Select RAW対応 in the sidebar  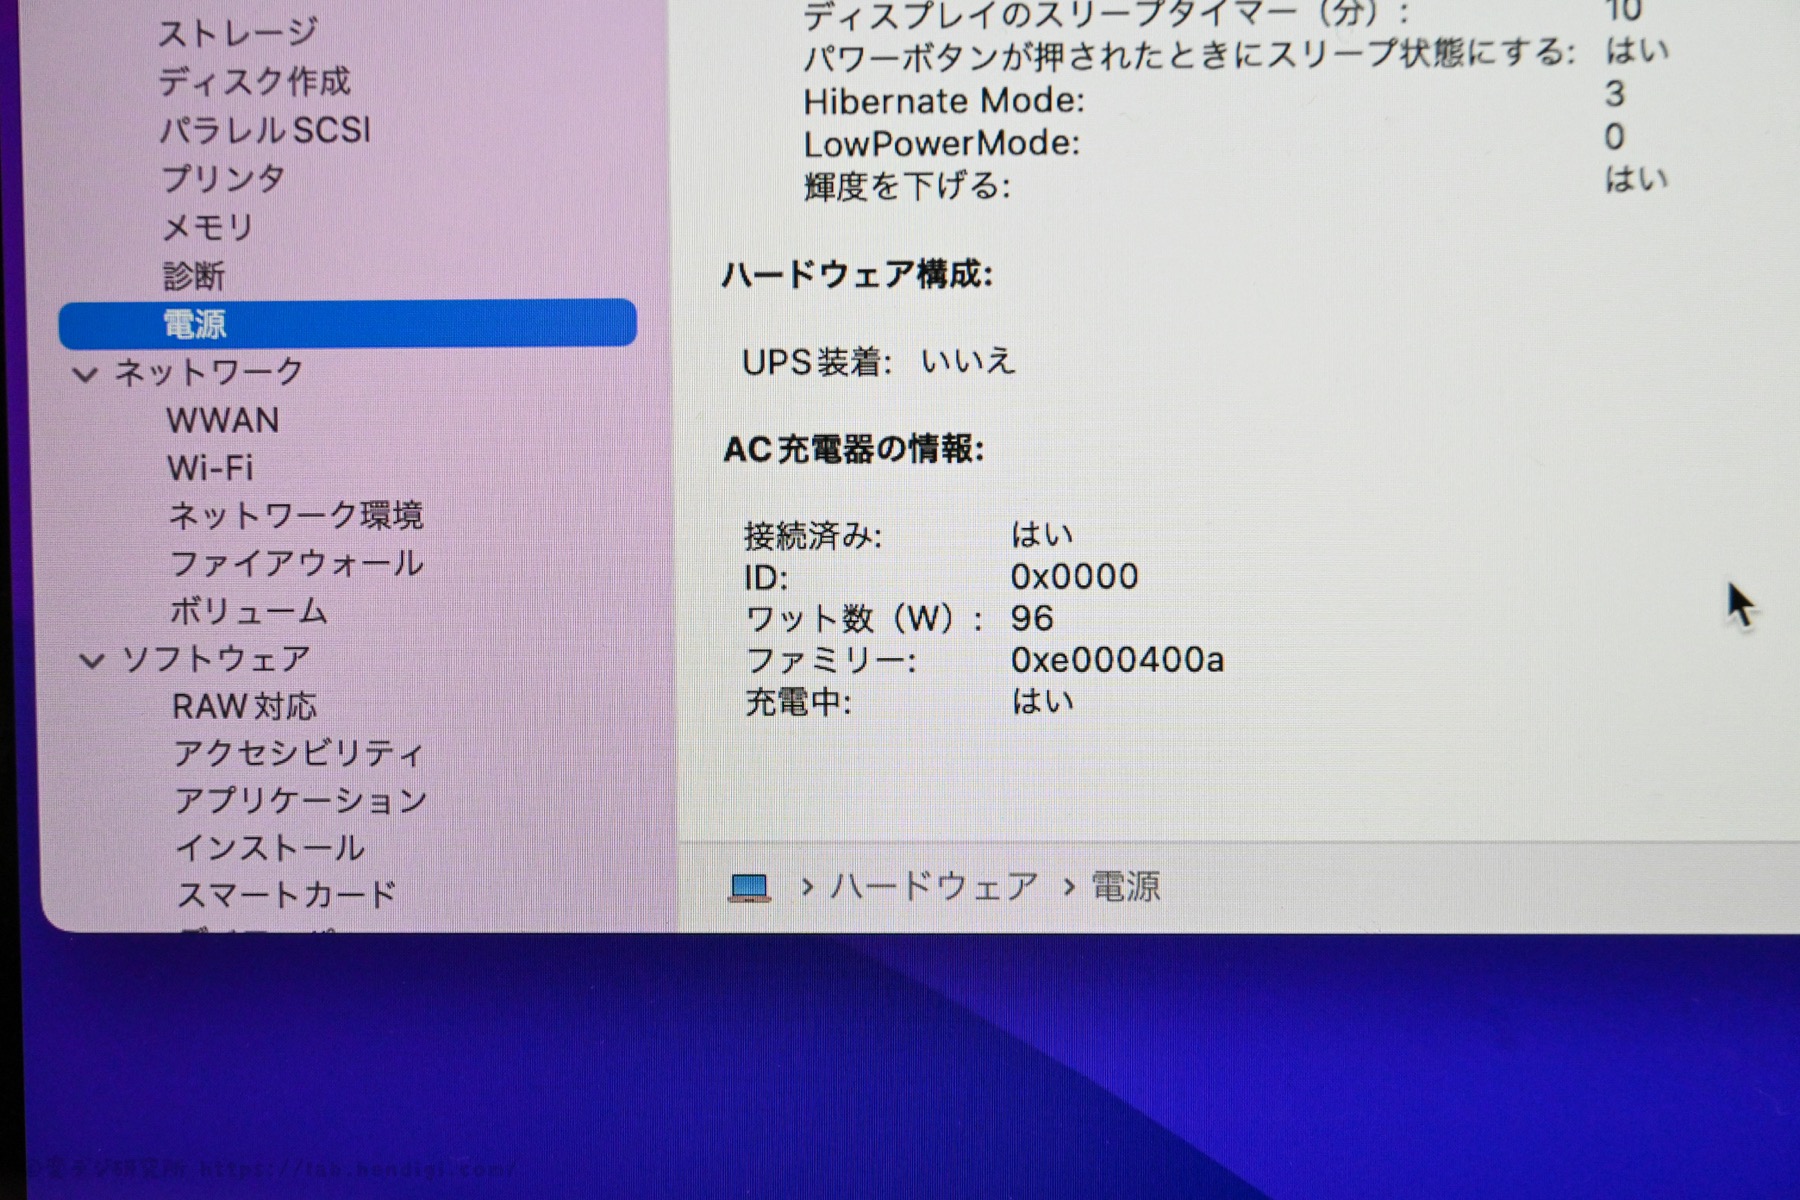[x=245, y=707]
